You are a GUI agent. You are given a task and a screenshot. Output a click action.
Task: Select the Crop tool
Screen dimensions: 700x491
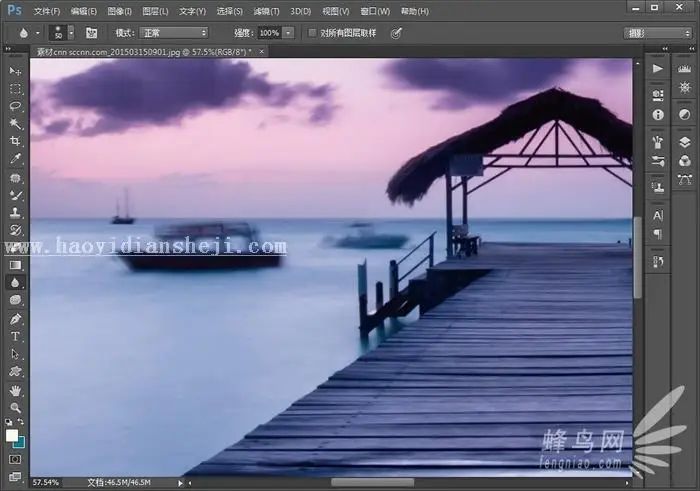click(x=15, y=141)
